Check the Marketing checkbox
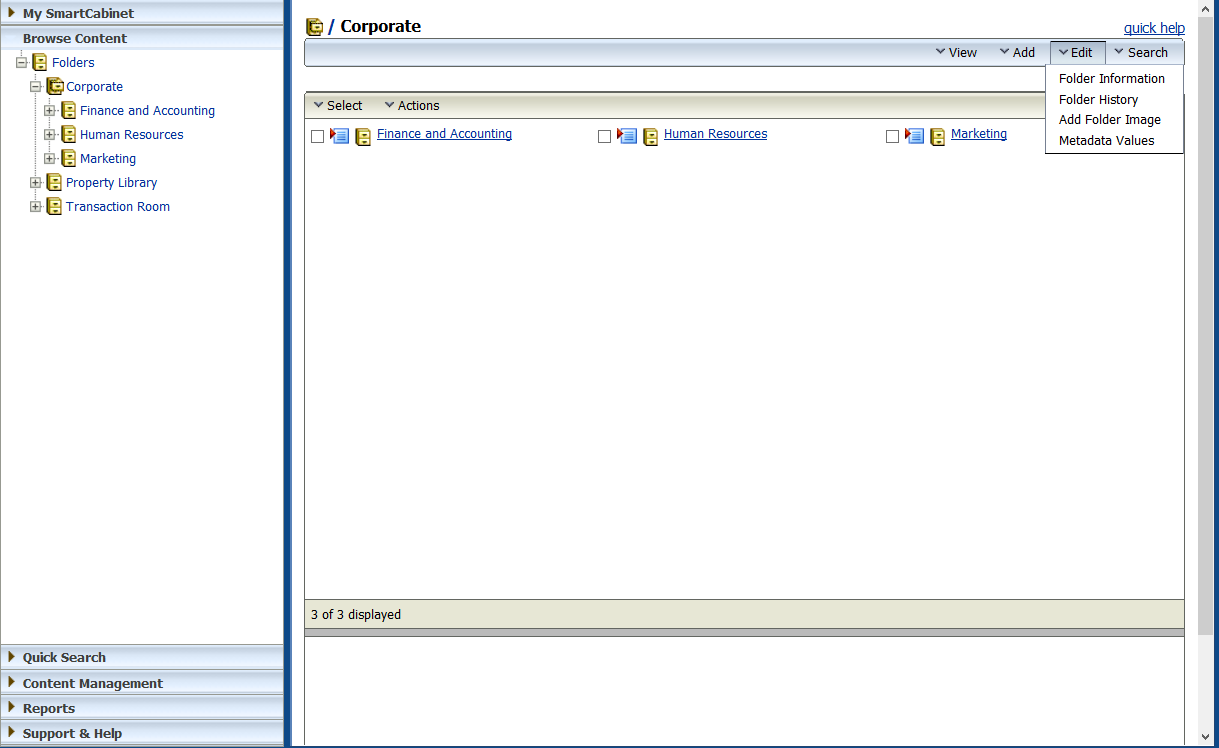 click(x=892, y=136)
